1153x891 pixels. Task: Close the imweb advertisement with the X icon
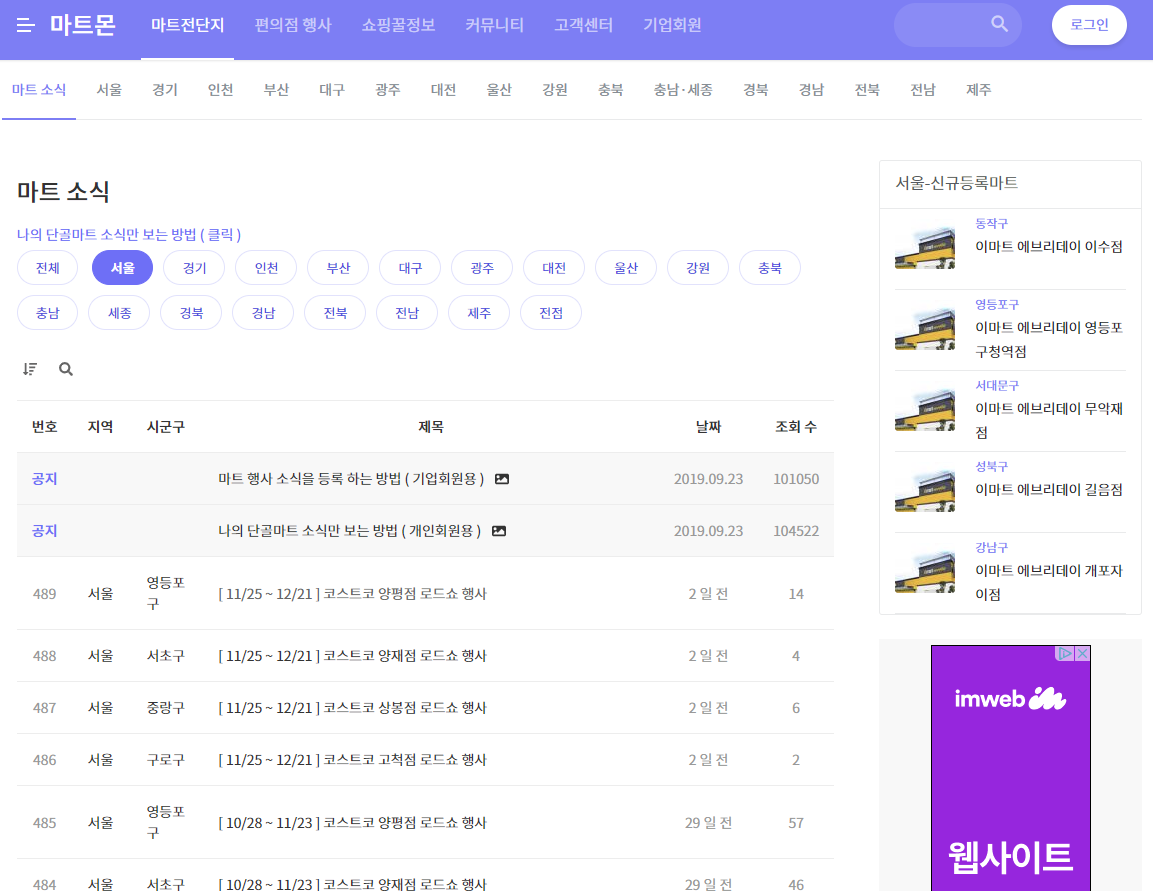pyautogui.click(x=1083, y=653)
